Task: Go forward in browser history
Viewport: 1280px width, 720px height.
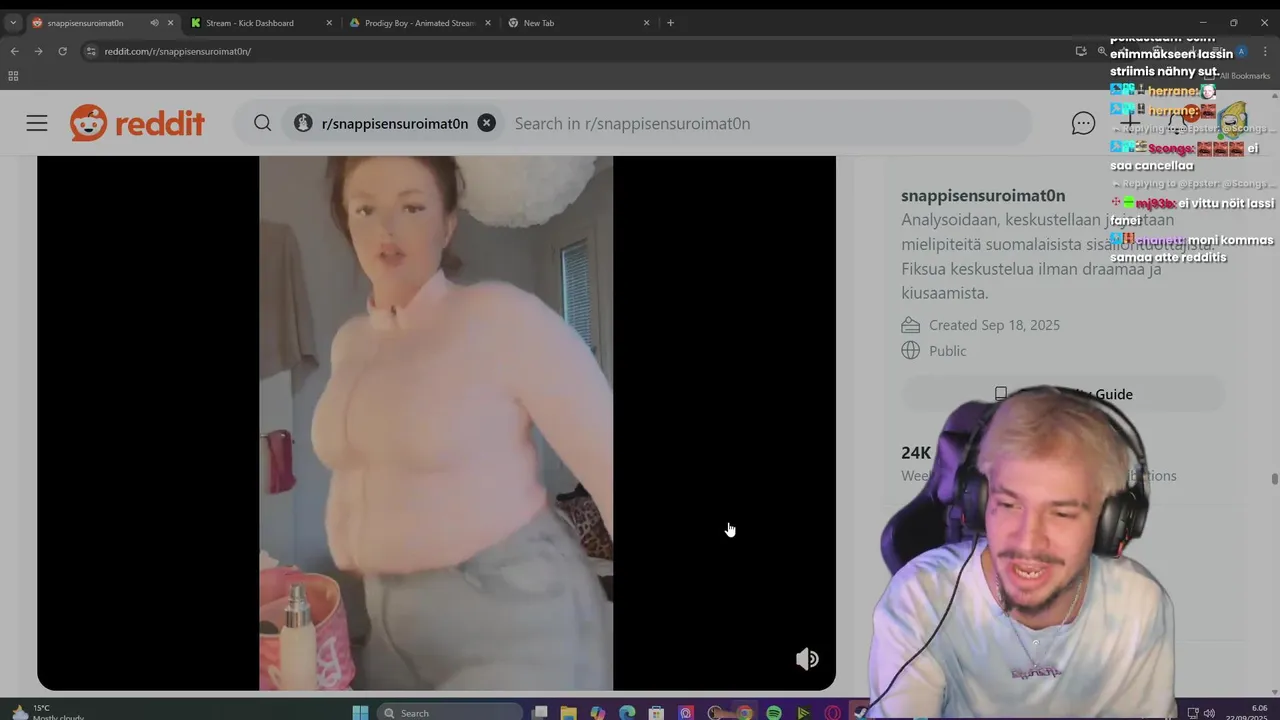Action: coord(38,51)
